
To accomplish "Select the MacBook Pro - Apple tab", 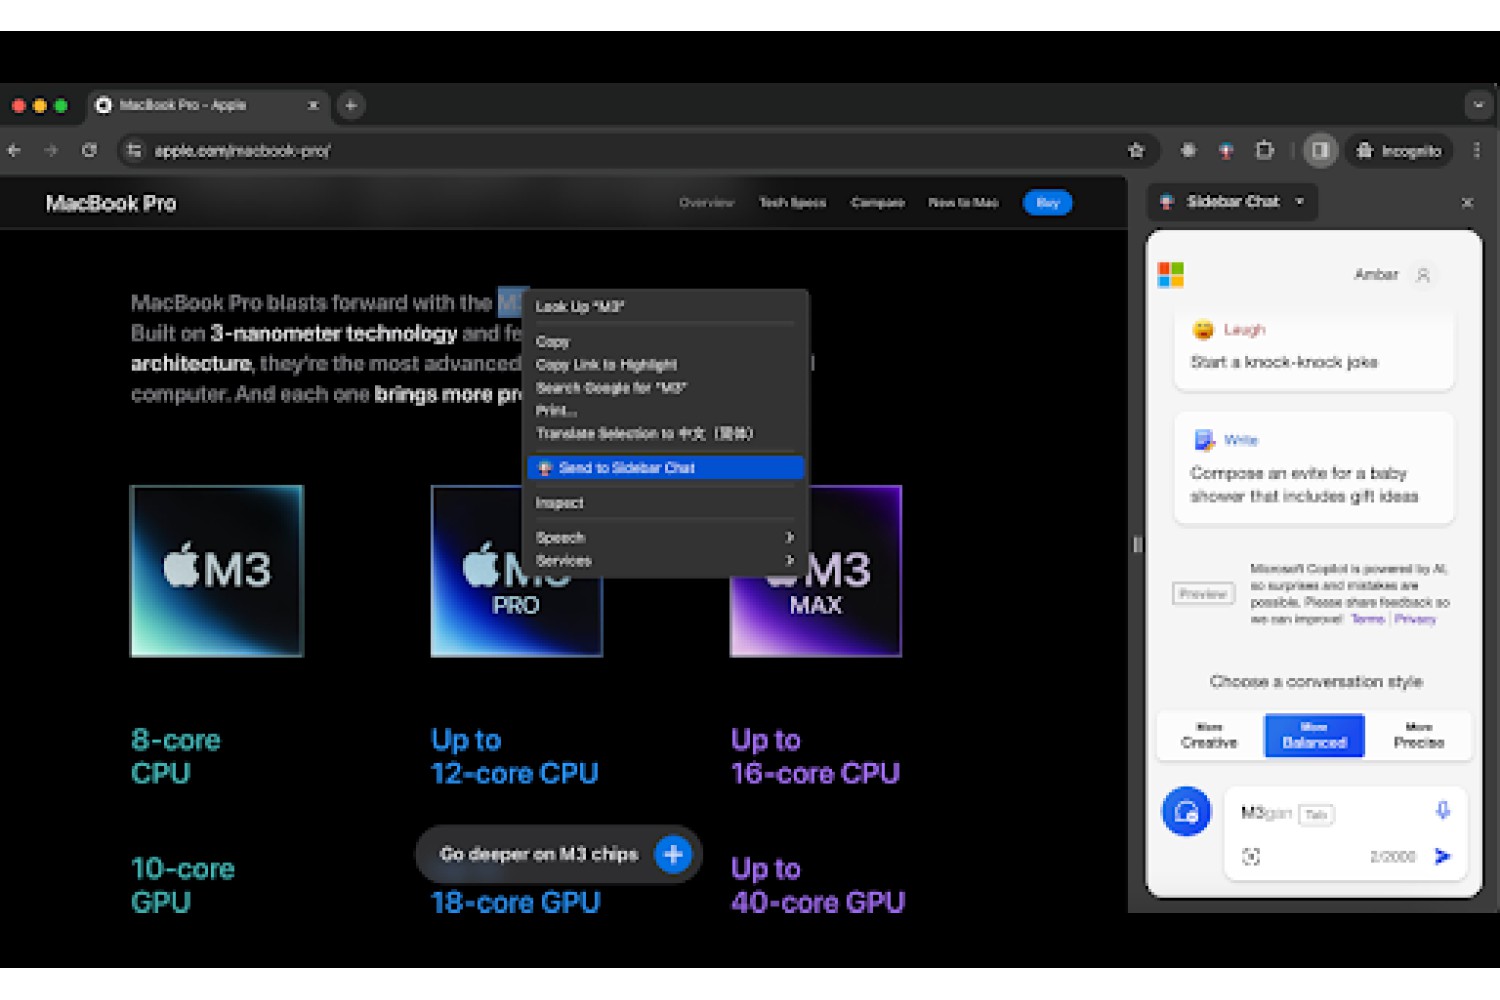I will click(208, 105).
